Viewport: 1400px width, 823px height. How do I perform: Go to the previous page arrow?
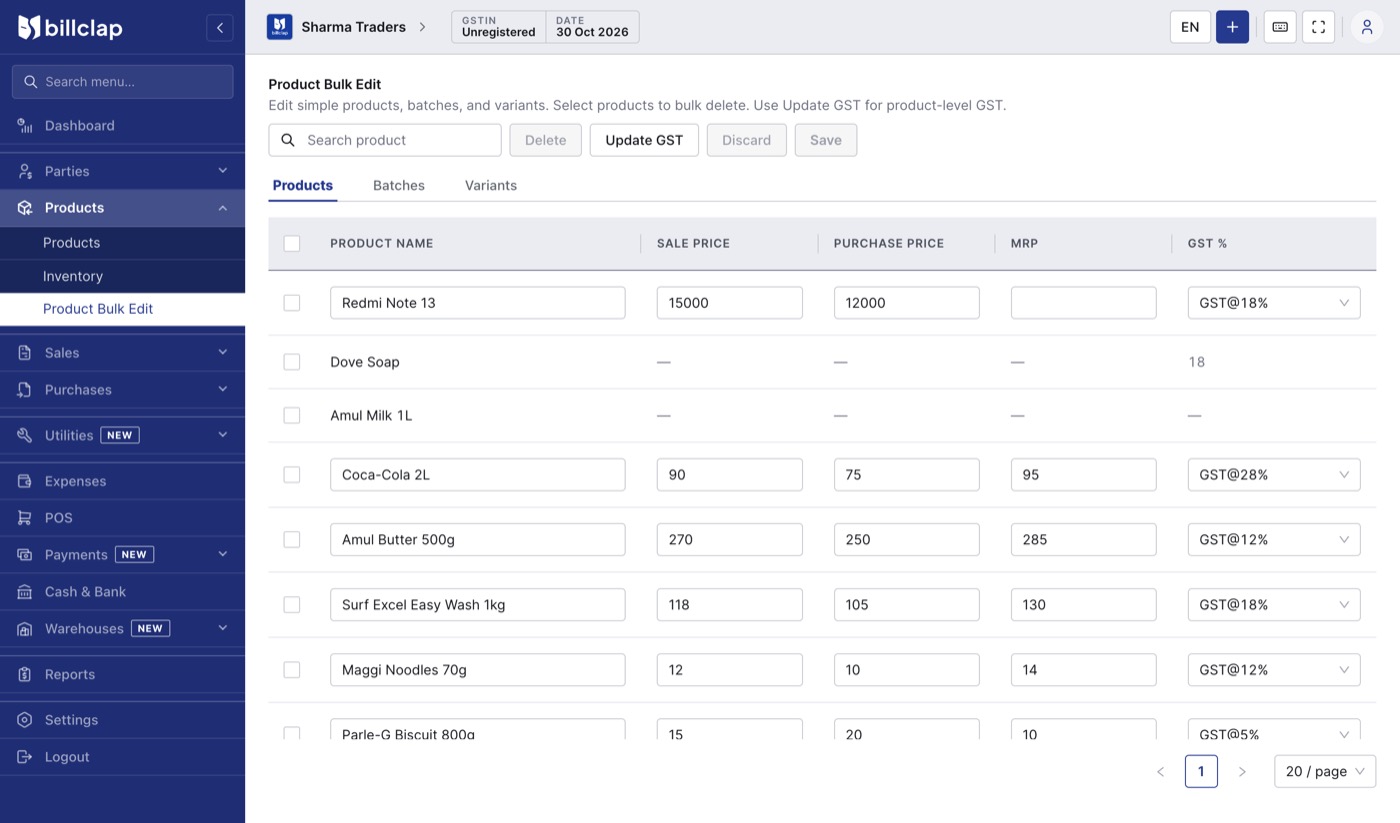pyautogui.click(x=1160, y=772)
